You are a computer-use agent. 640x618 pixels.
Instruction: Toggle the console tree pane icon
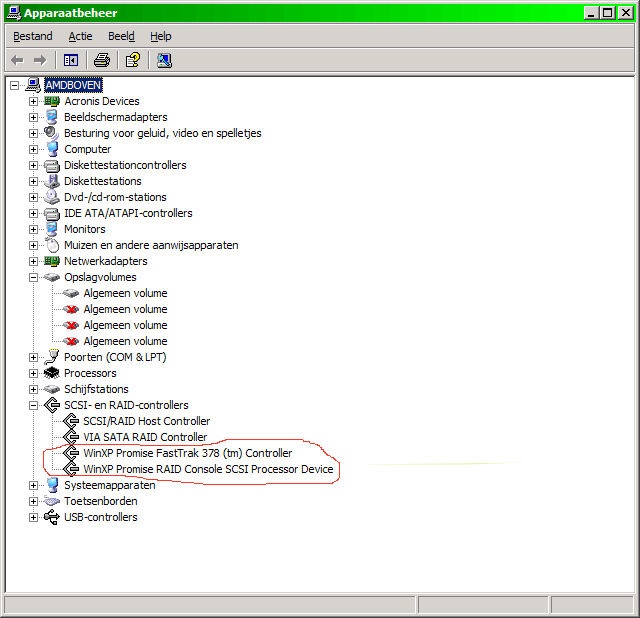tap(71, 60)
